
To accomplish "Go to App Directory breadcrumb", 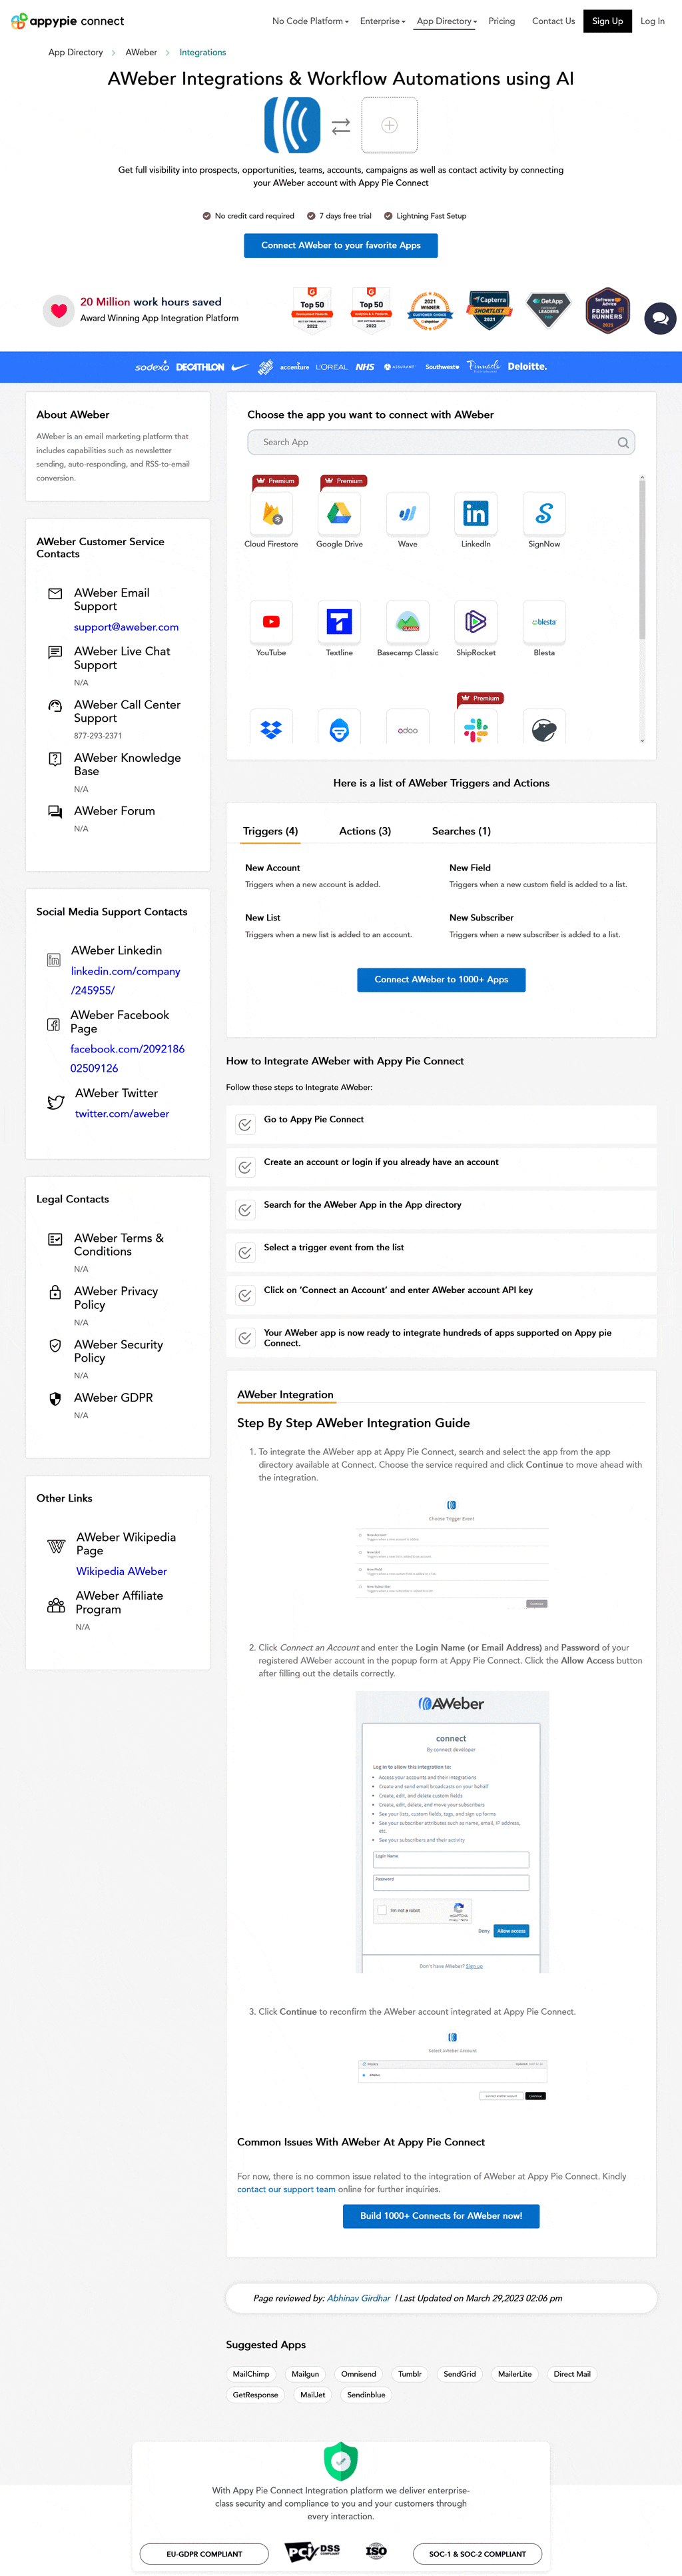I will pos(76,52).
